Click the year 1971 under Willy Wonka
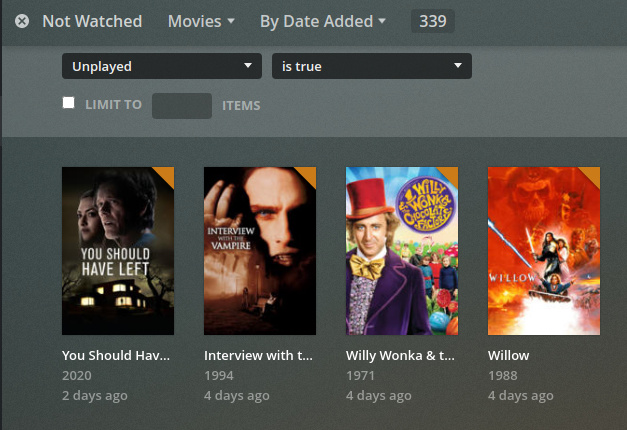Image resolution: width=627 pixels, height=430 pixels. tap(360, 376)
